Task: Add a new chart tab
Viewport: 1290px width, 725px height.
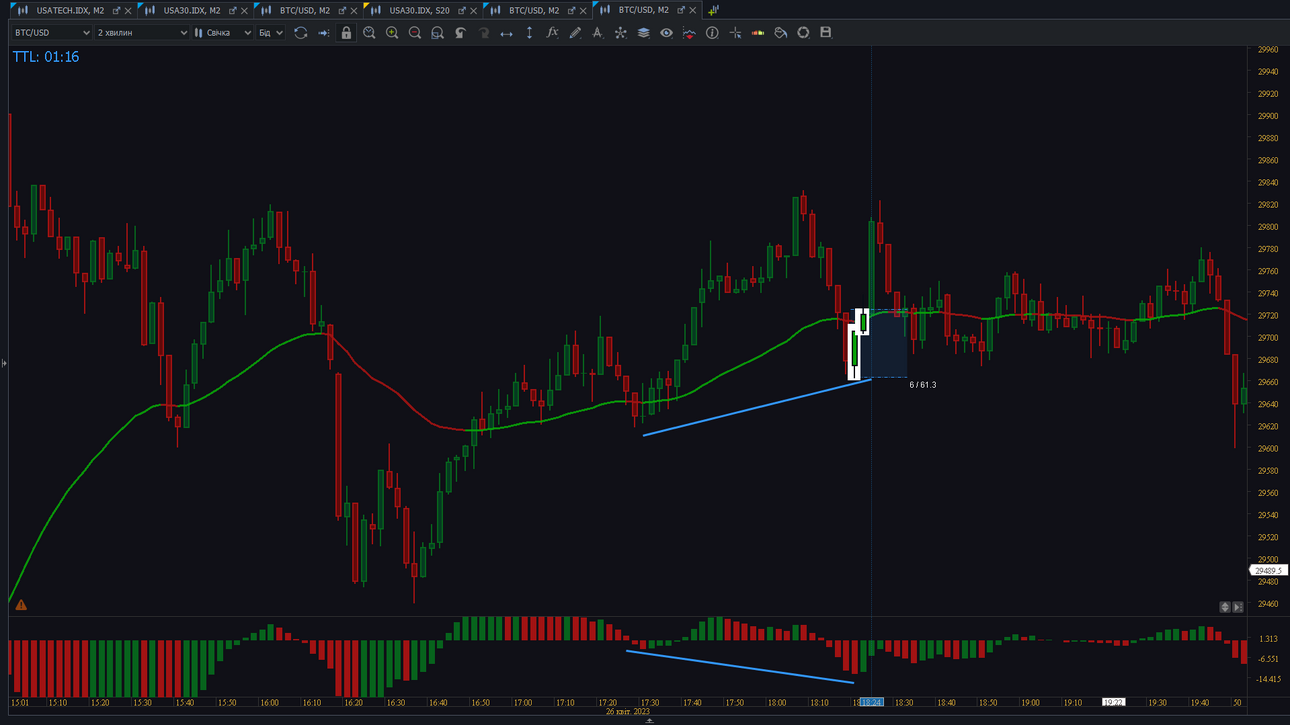Action: (713, 10)
